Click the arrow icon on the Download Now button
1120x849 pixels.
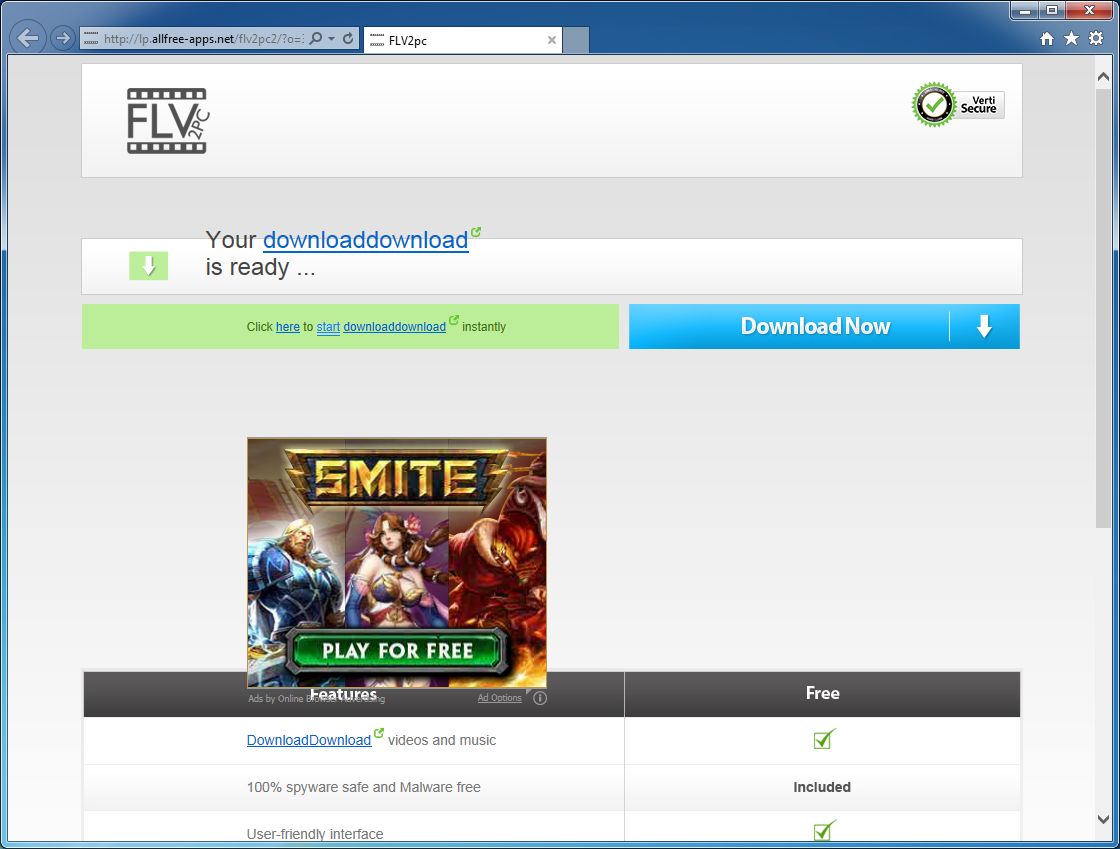point(985,326)
